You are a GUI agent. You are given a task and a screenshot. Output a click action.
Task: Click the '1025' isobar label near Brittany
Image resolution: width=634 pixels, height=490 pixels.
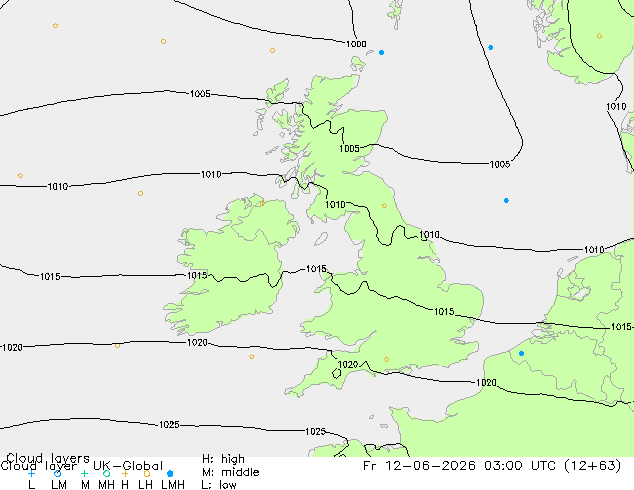point(315,431)
